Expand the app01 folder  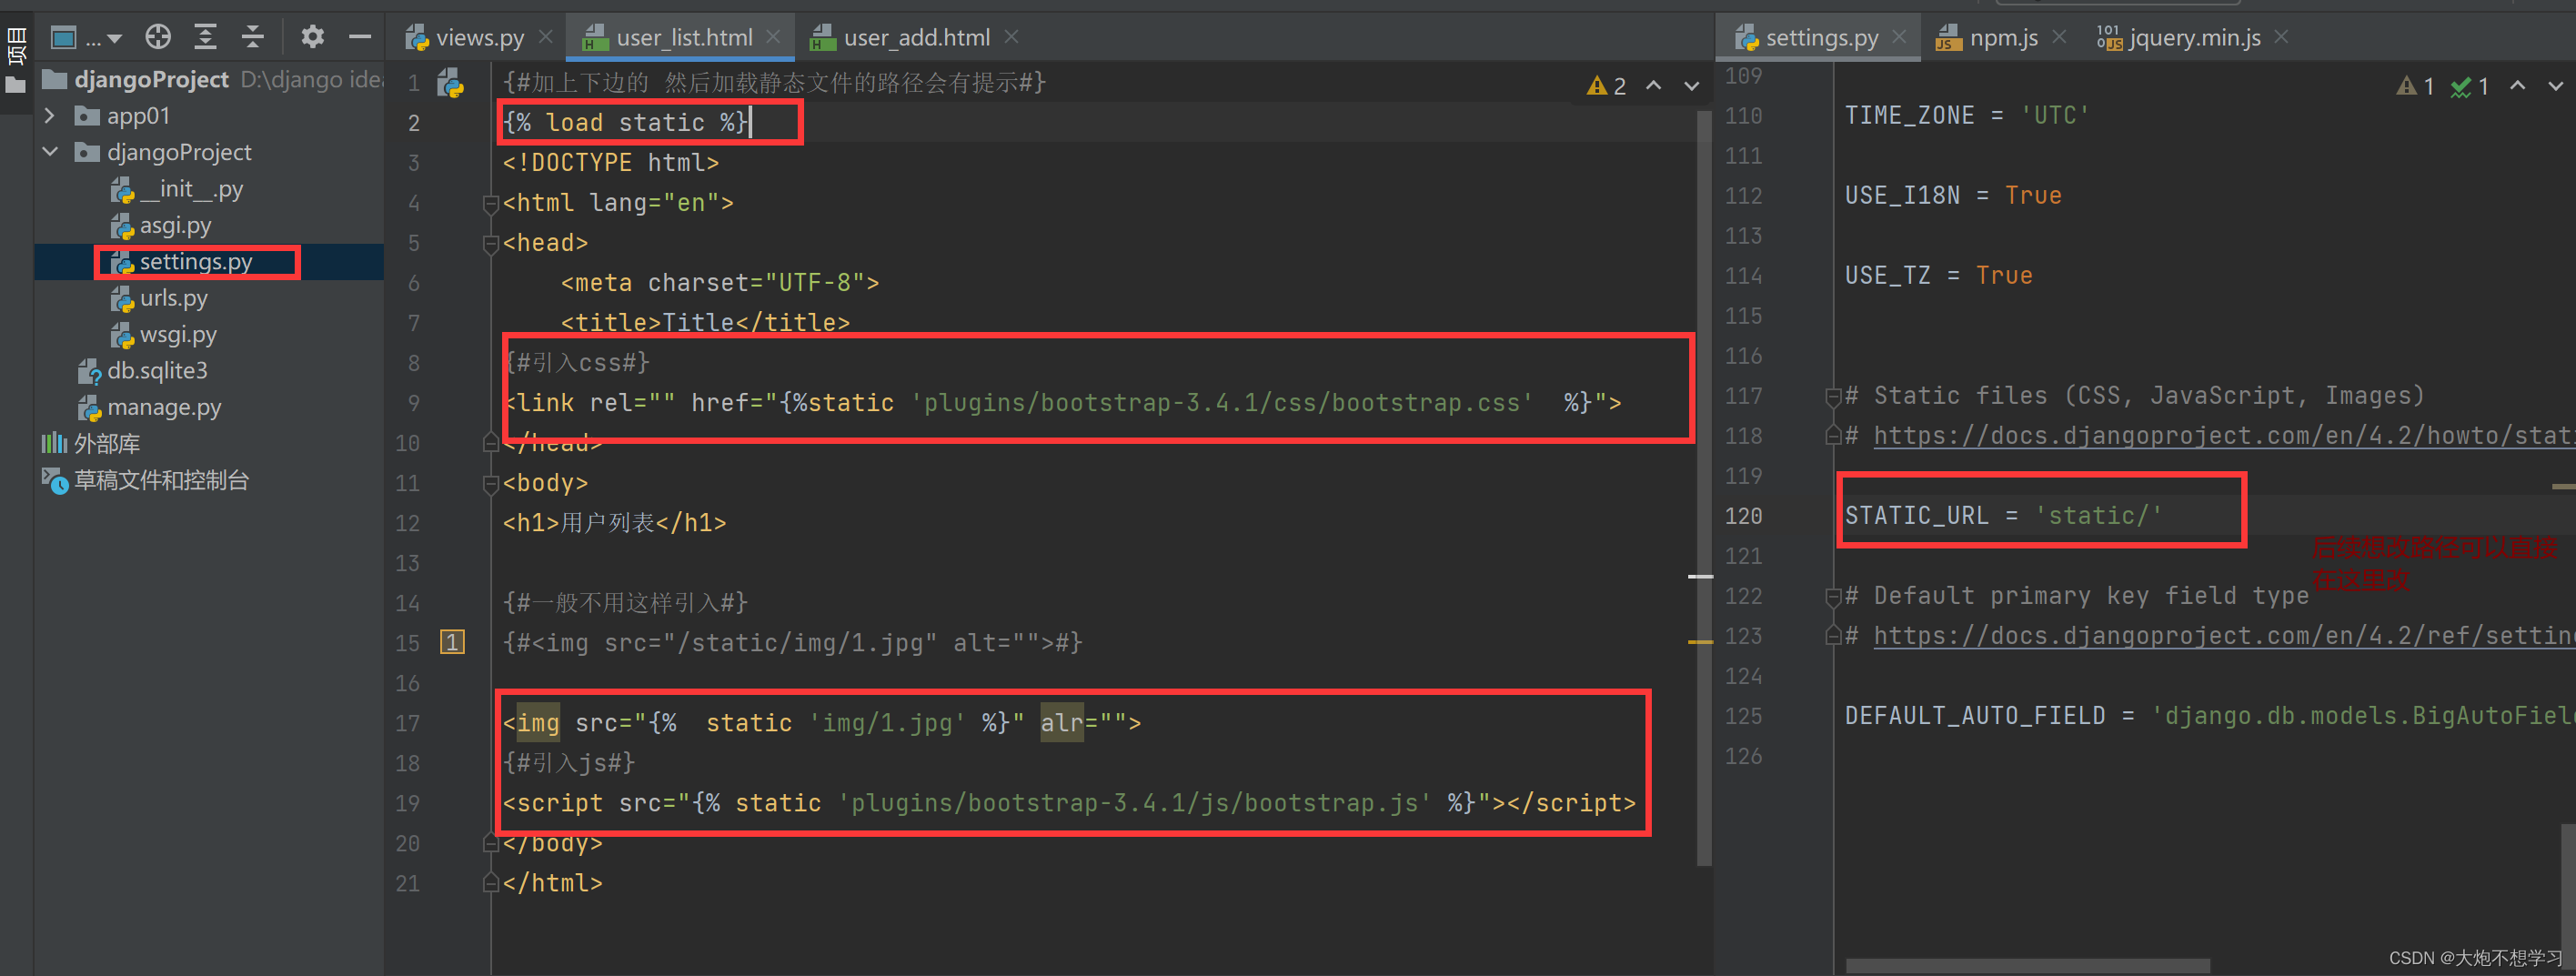[49, 116]
